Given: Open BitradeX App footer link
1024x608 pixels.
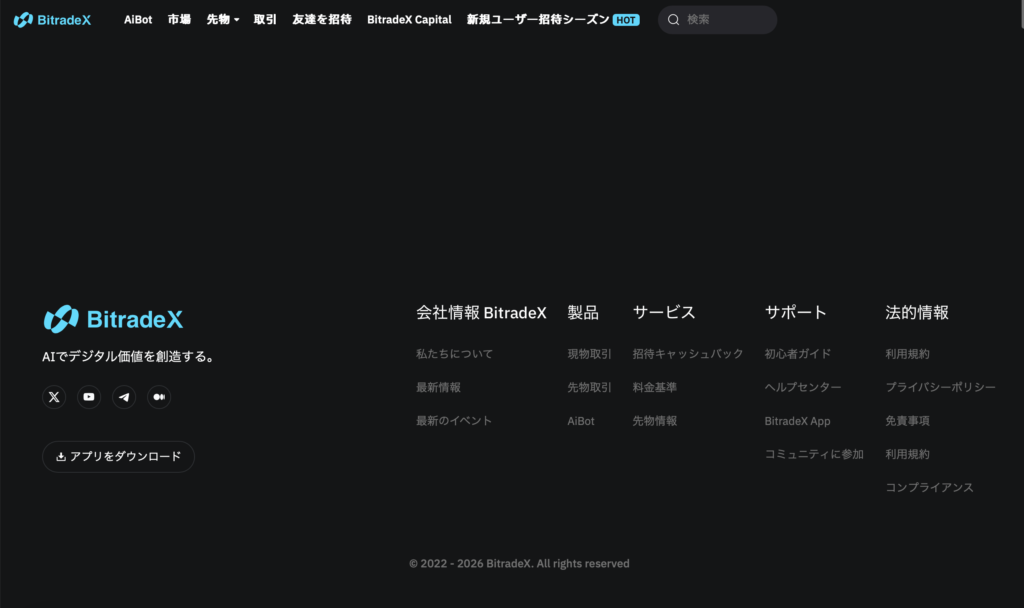Looking at the screenshot, I should (797, 421).
